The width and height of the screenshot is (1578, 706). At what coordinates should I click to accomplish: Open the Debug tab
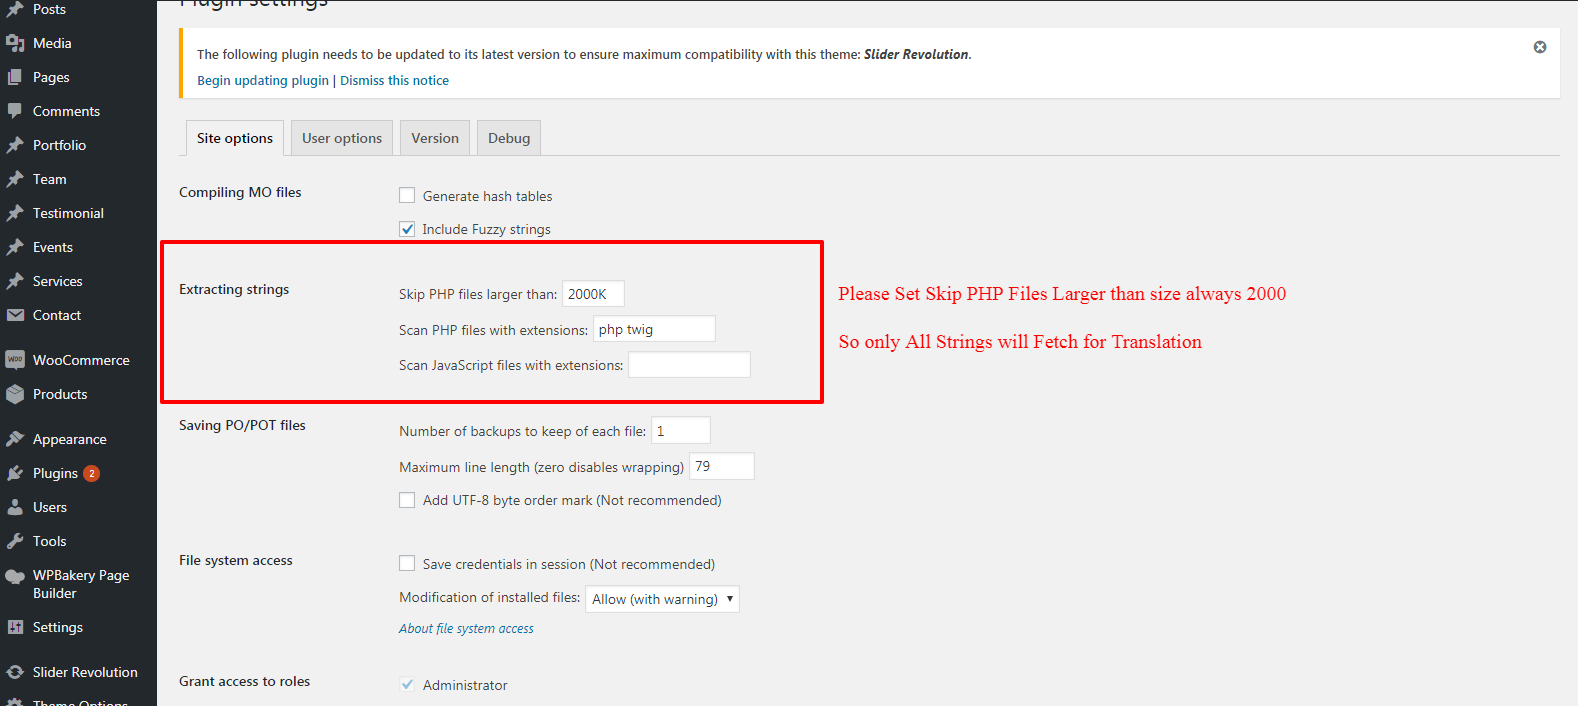tap(509, 138)
